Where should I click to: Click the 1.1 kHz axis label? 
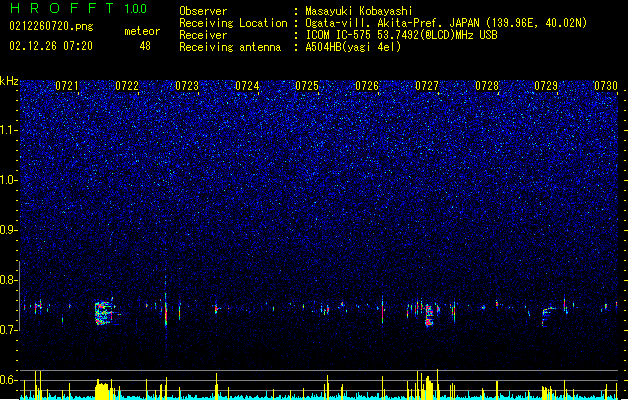pyautogui.click(x=9, y=130)
